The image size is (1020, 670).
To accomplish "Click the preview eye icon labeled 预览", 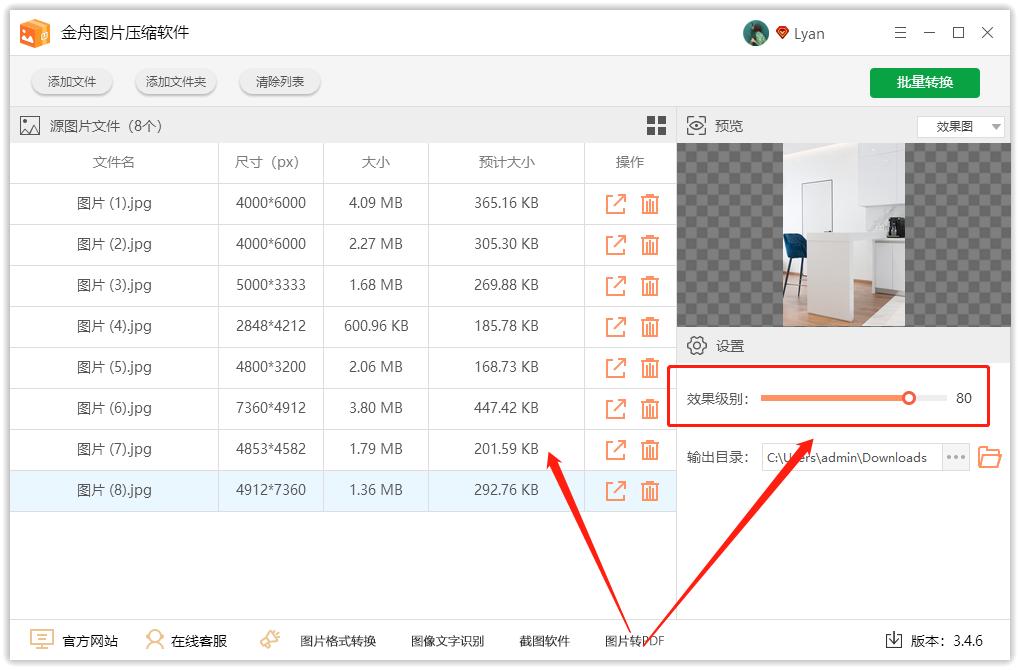I will (x=696, y=125).
